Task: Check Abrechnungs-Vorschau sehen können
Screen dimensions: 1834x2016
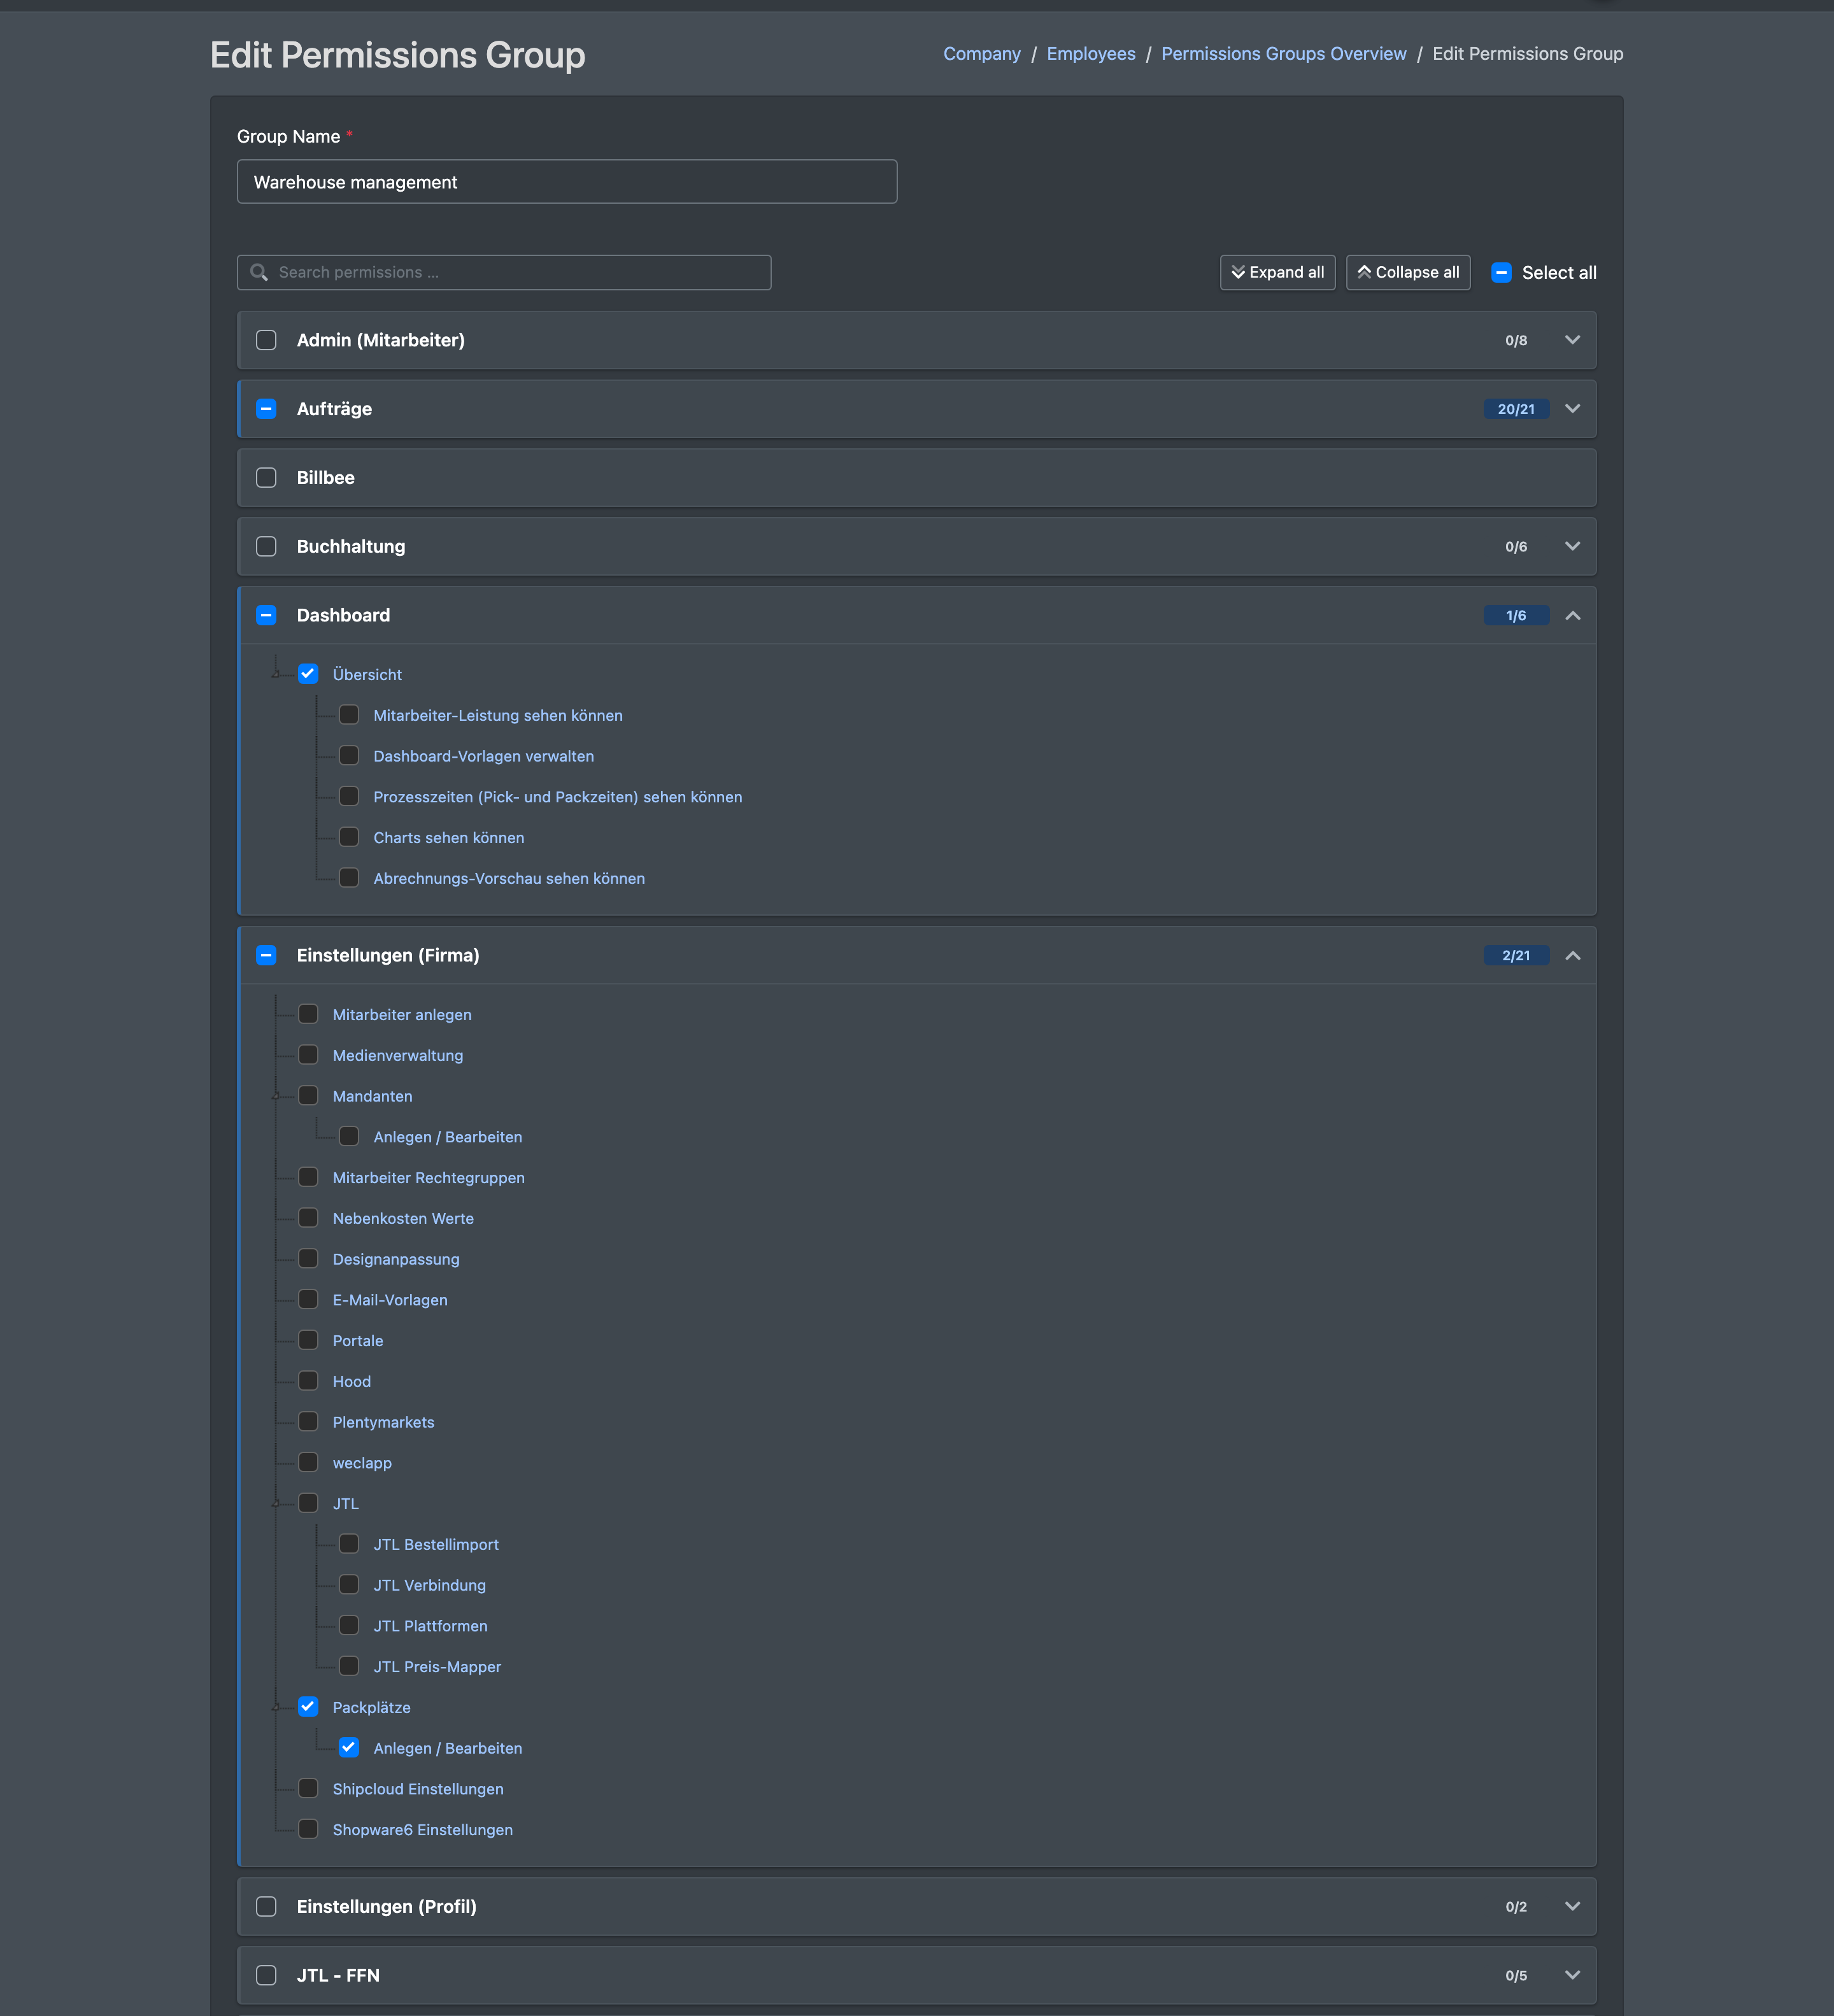Action: point(349,878)
